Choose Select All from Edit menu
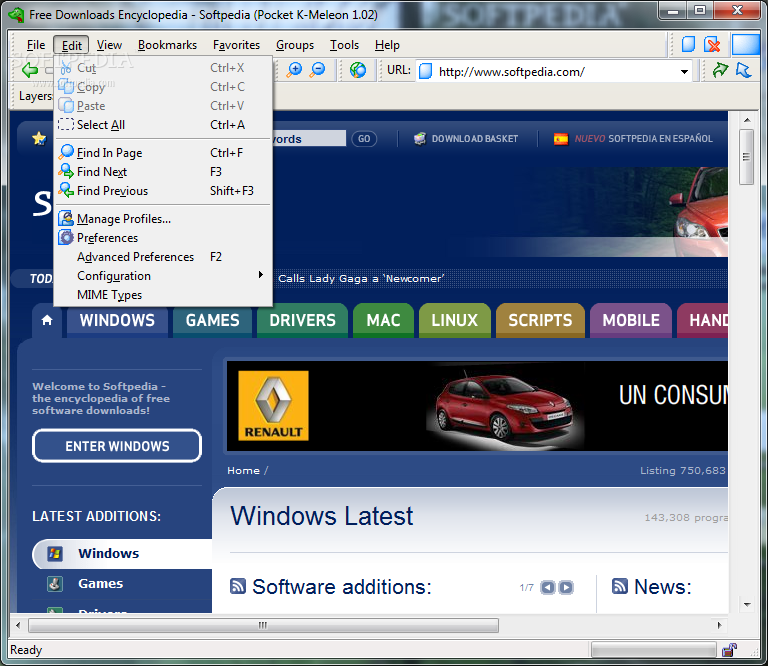Viewport: 768px width, 666px height. (162, 125)
